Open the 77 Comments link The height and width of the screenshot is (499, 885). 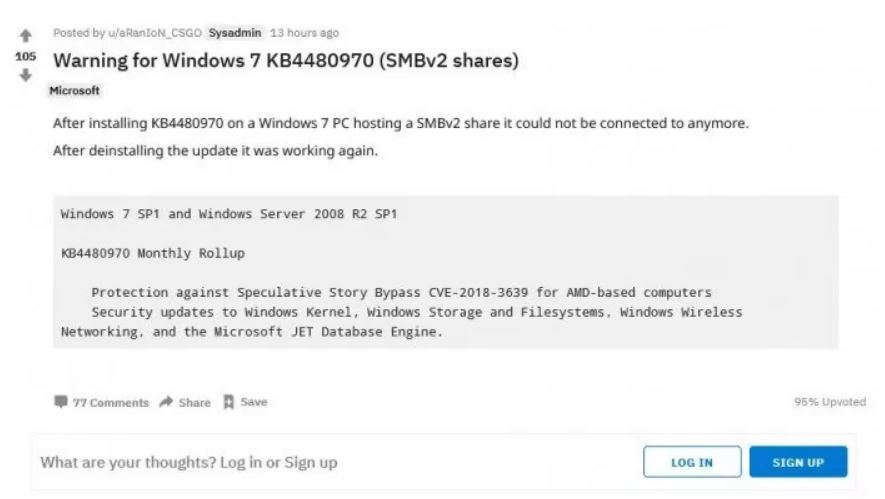coord(110,403)
